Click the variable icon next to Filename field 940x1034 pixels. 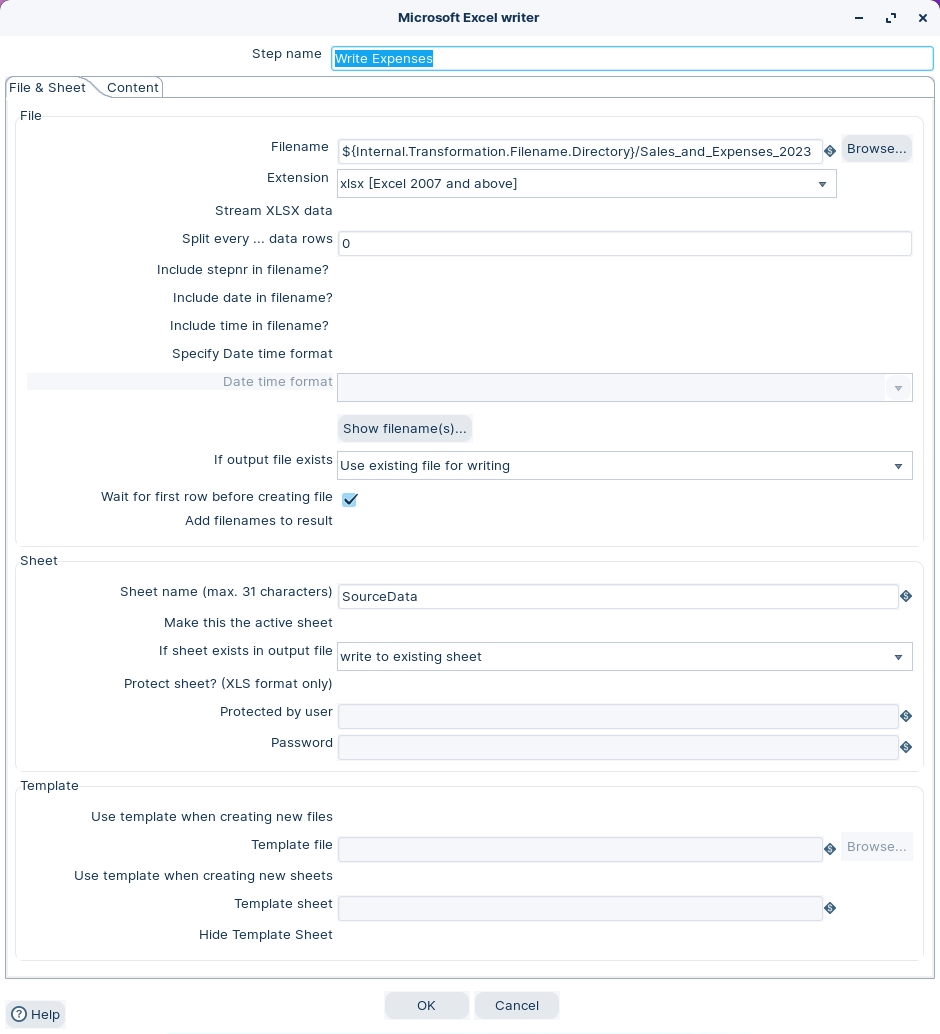click(x=829, y=151)
